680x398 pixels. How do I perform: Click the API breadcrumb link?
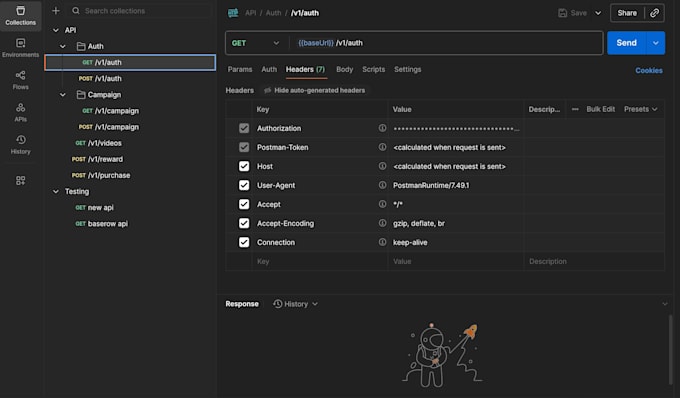click(x=251, y=13)
